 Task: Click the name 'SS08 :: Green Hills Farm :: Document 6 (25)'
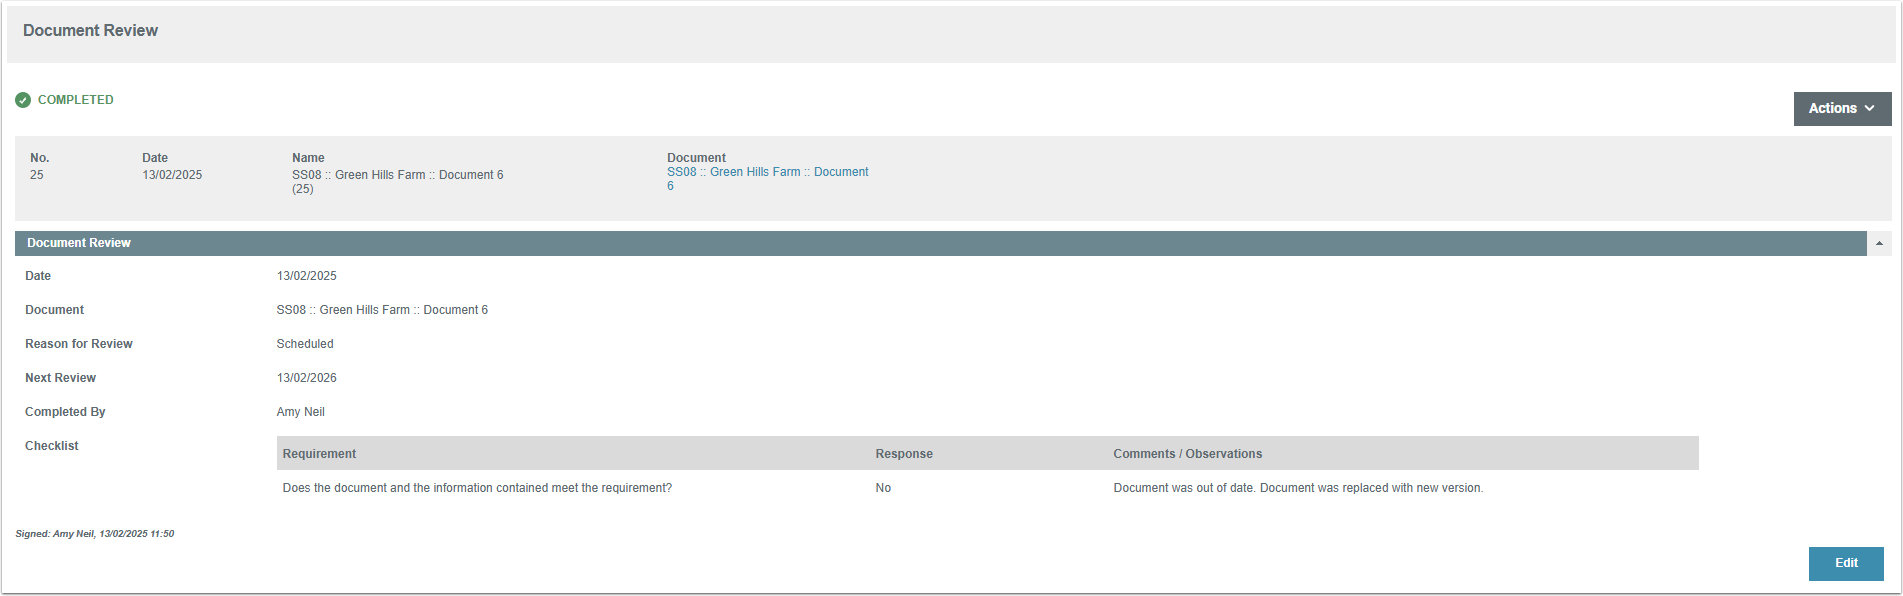397,176
